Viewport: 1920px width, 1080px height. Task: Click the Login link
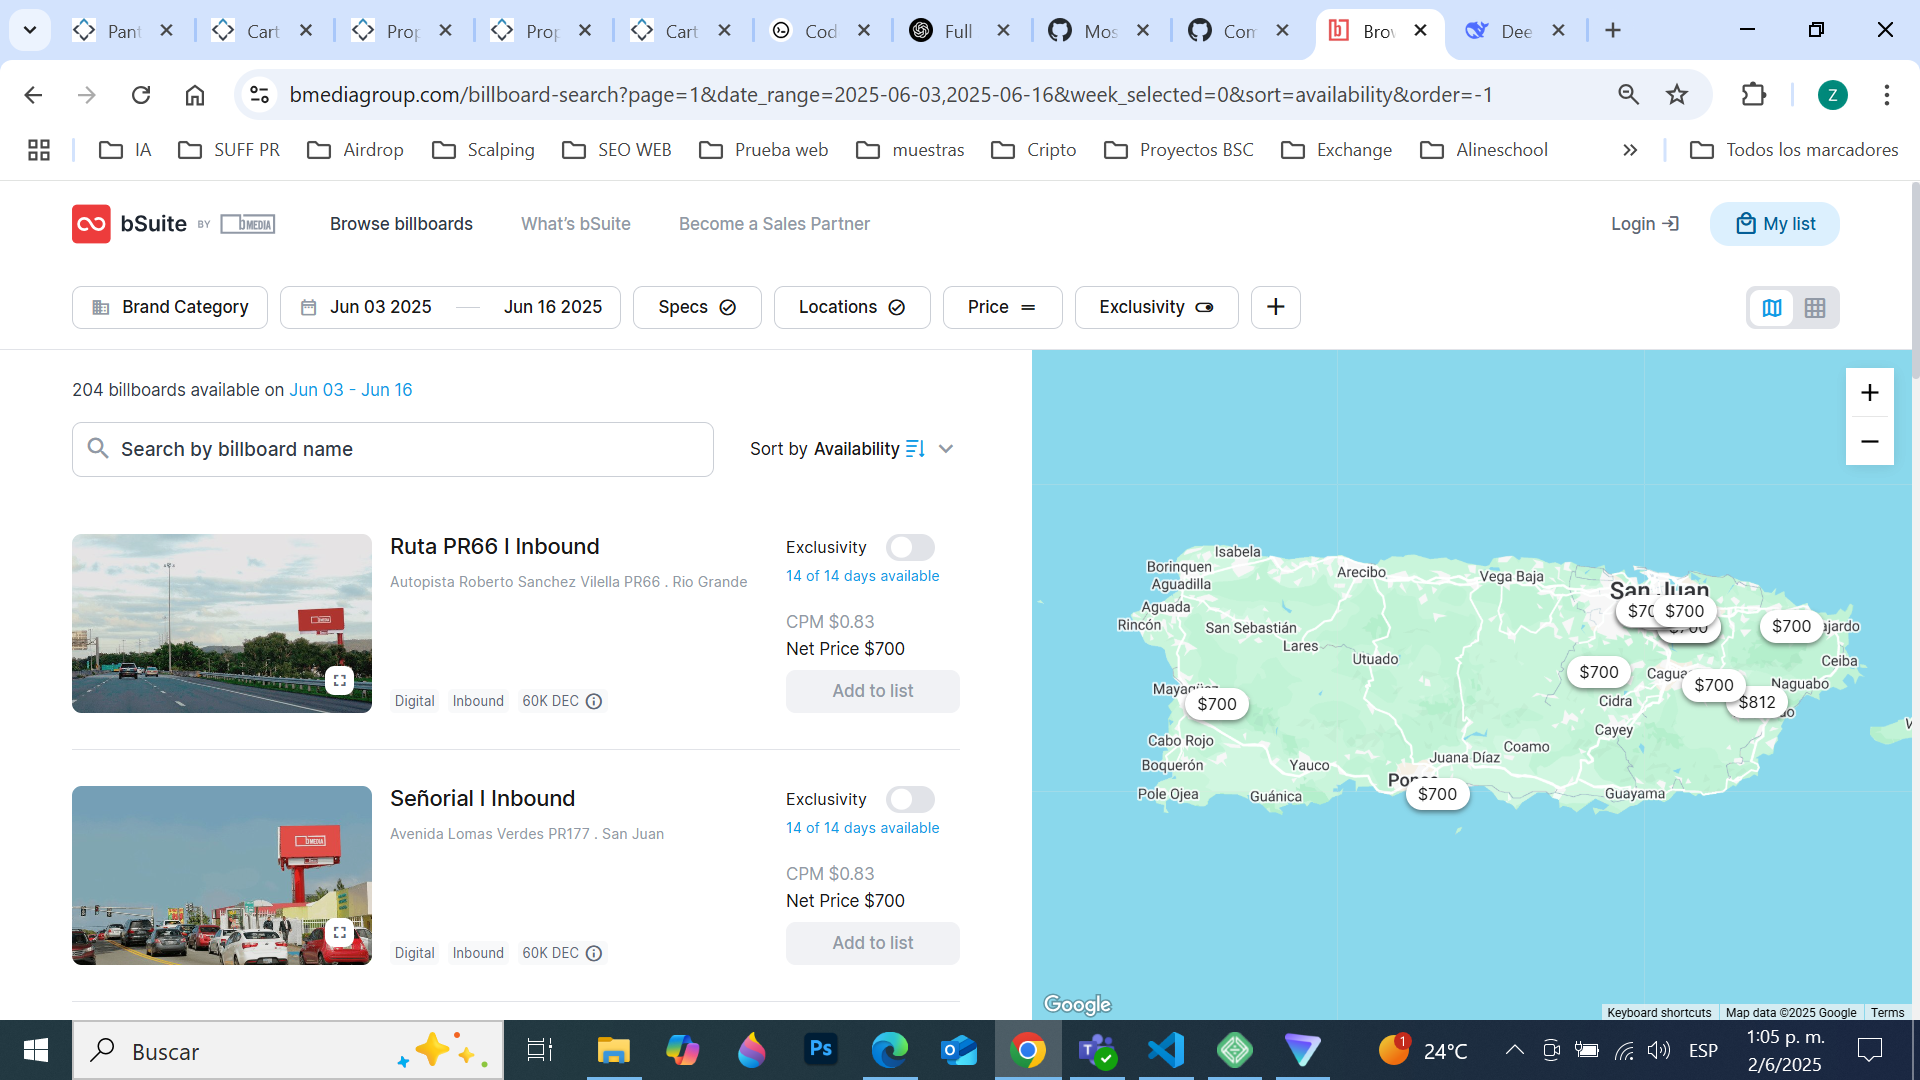click(x=1644, y=224)
